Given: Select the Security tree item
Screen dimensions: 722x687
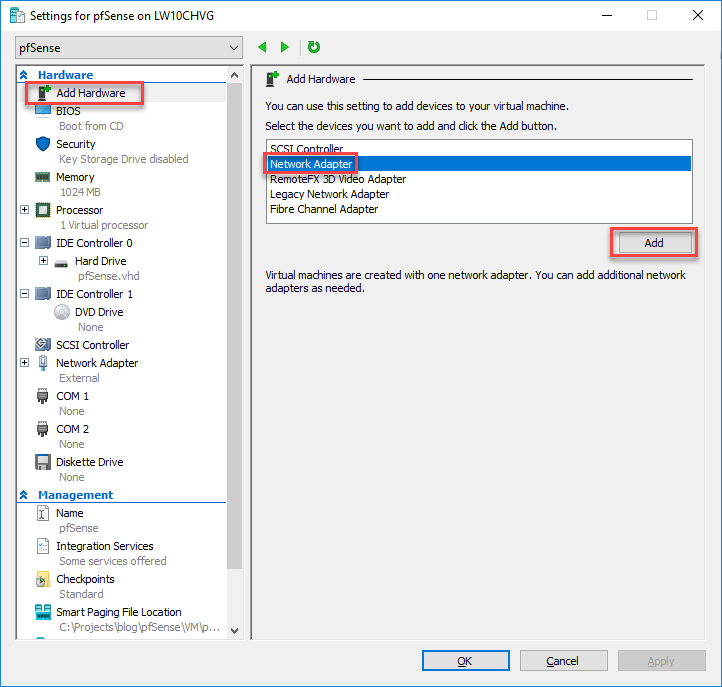Looking at the screenshot, I should coord(76,144).
